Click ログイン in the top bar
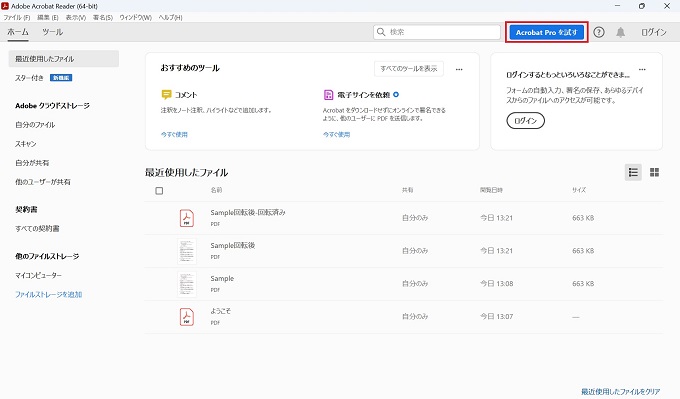The width and height of the screenshot is (680, 399). 654,32
